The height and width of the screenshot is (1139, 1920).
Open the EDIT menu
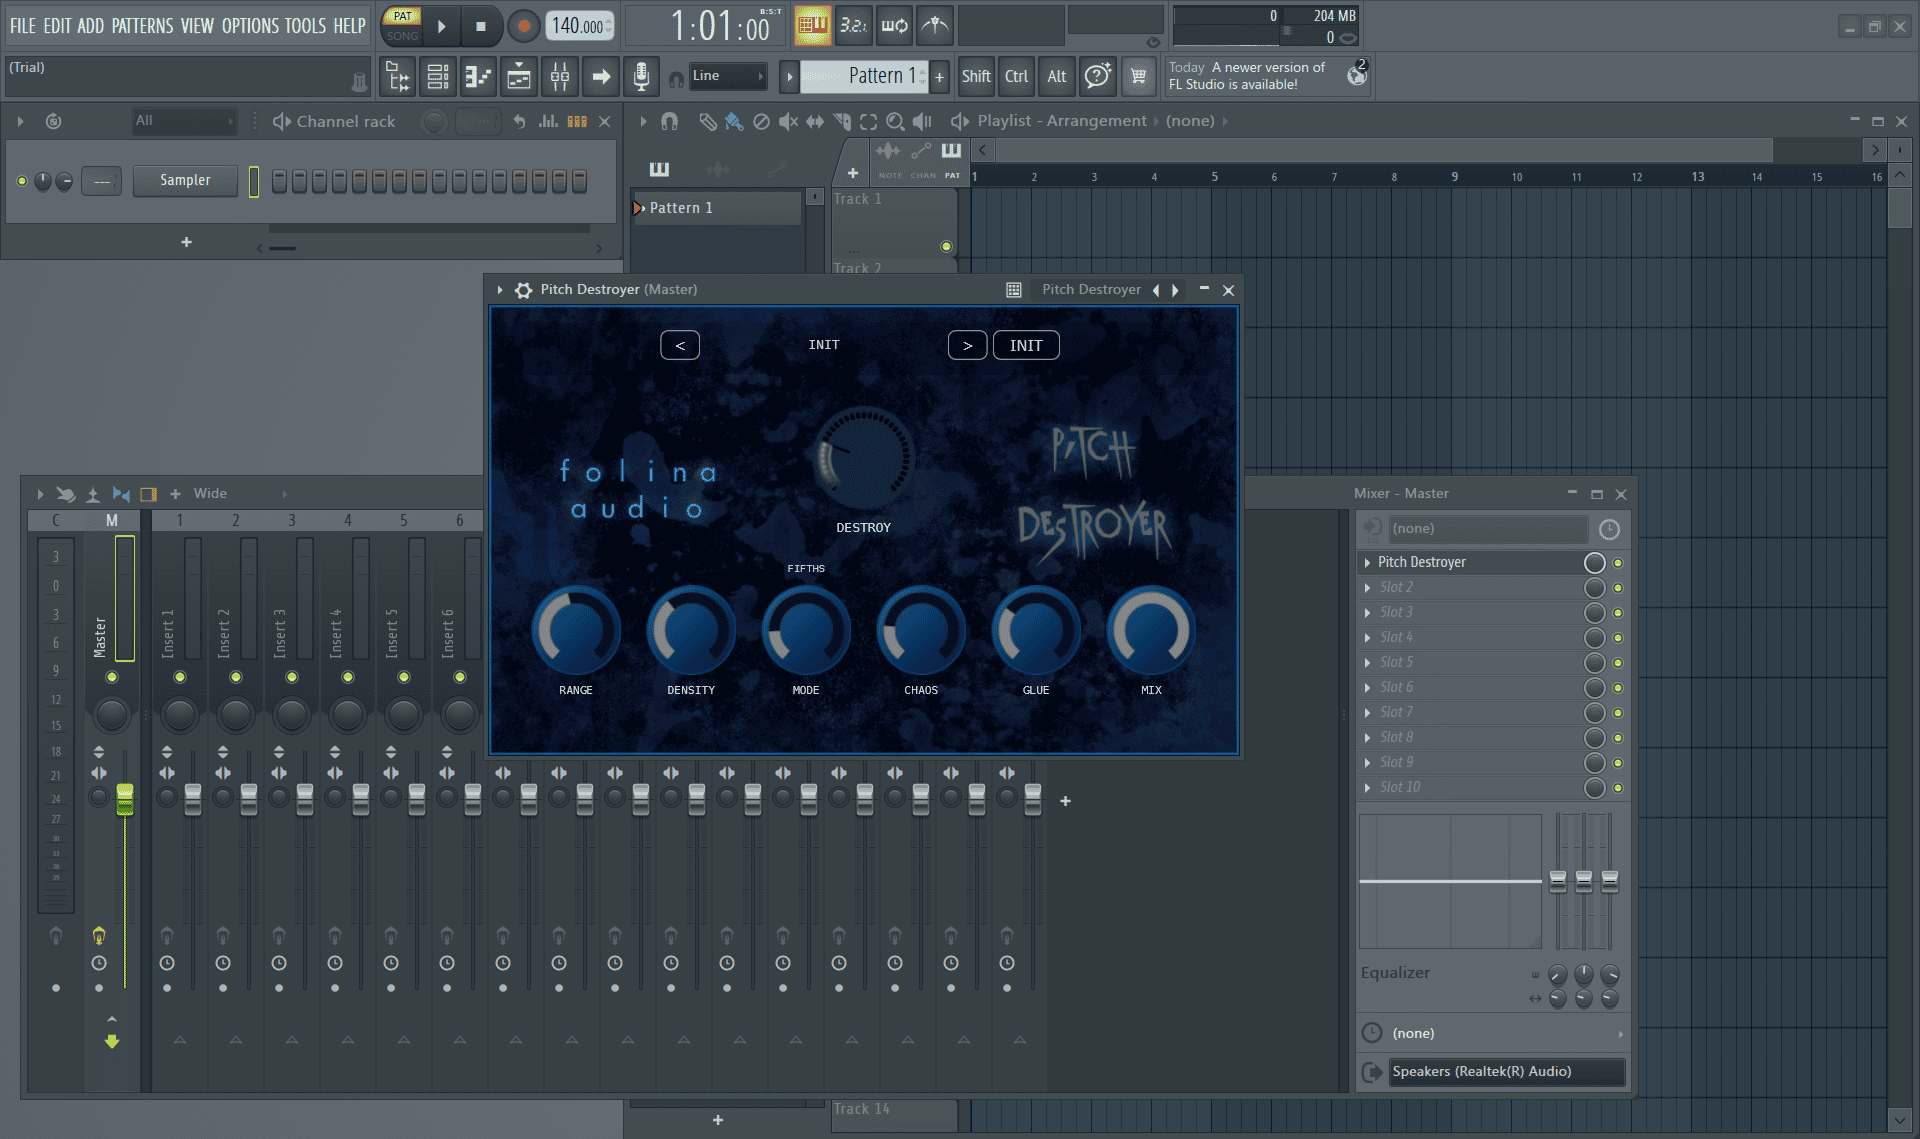pos(57,26)
